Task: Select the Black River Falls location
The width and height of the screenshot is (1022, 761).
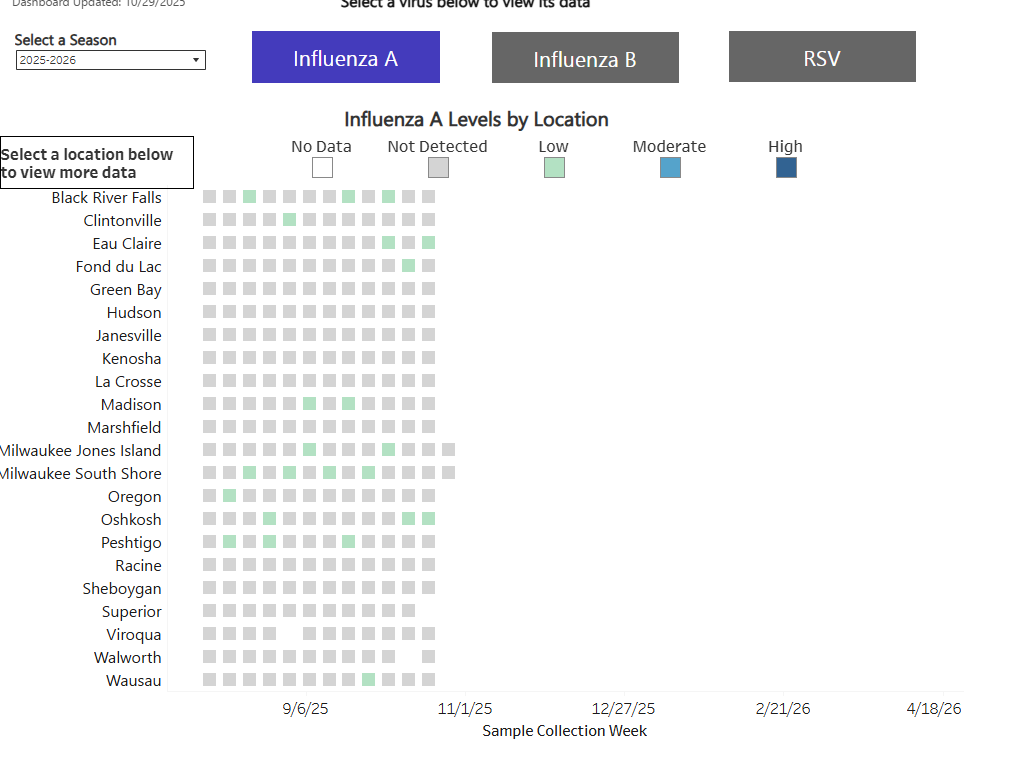Action: coord(107,197)
